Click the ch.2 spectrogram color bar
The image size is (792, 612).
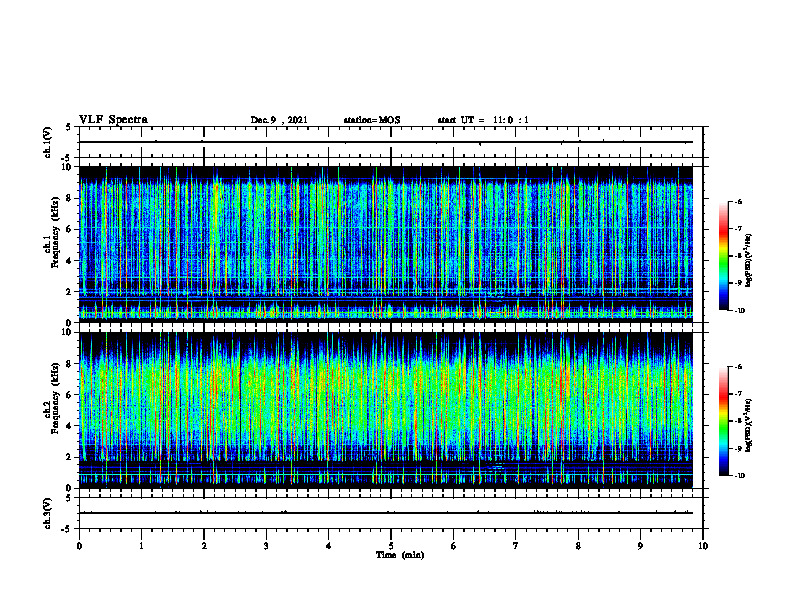click(723, 421)
